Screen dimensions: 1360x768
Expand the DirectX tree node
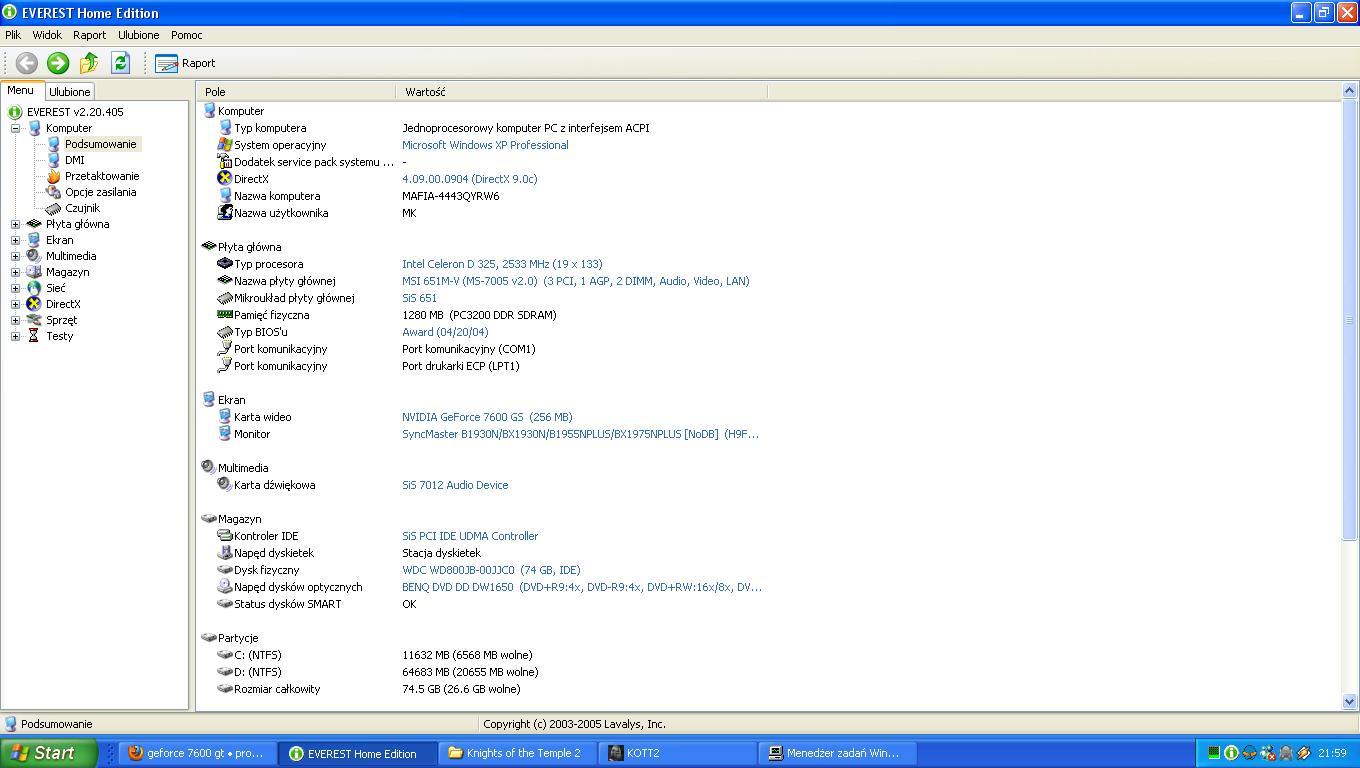[x=16, y=304]
